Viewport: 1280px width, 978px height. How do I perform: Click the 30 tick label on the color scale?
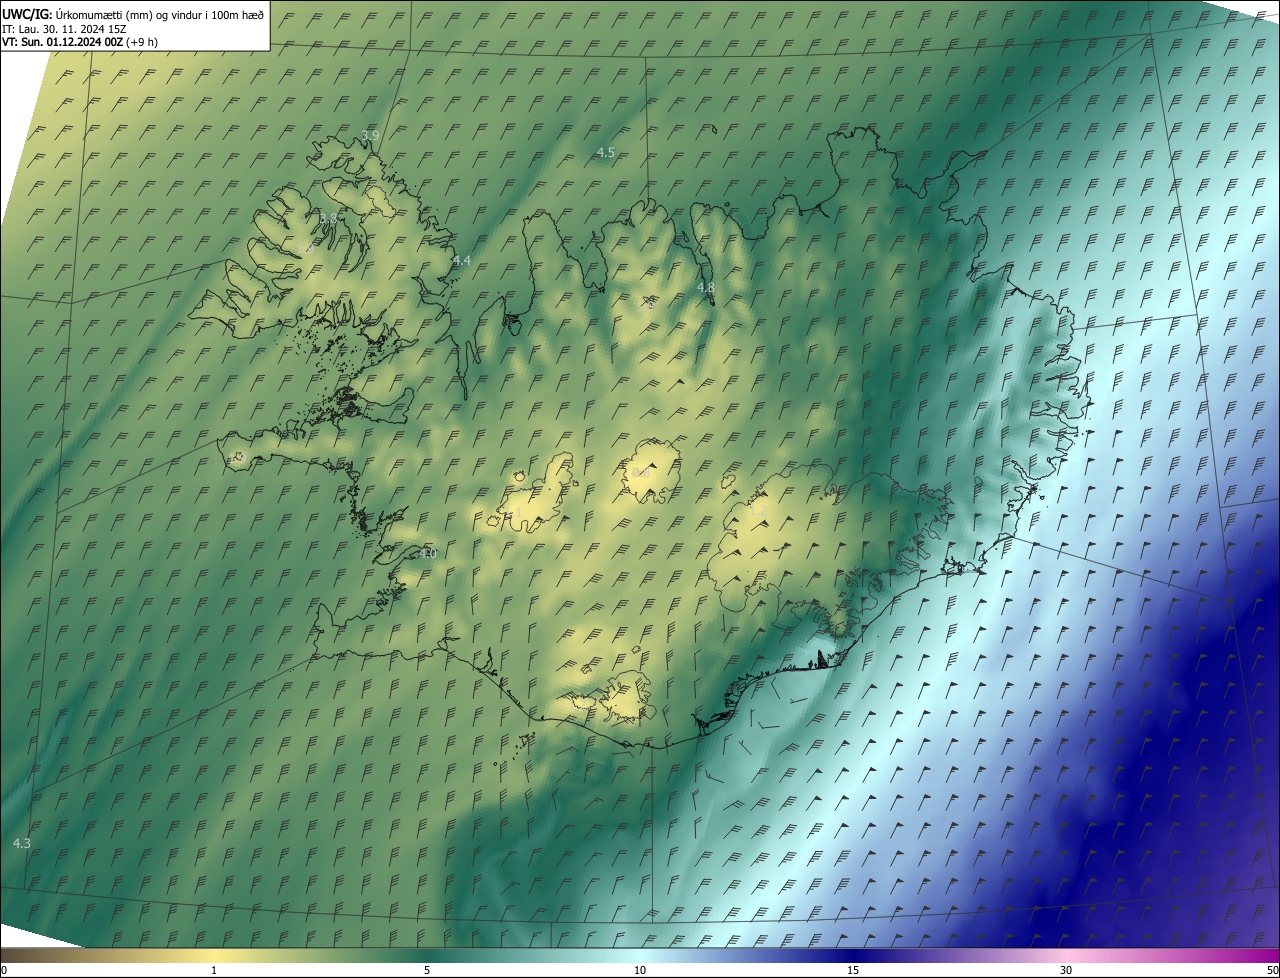(x=1066, y=970)
